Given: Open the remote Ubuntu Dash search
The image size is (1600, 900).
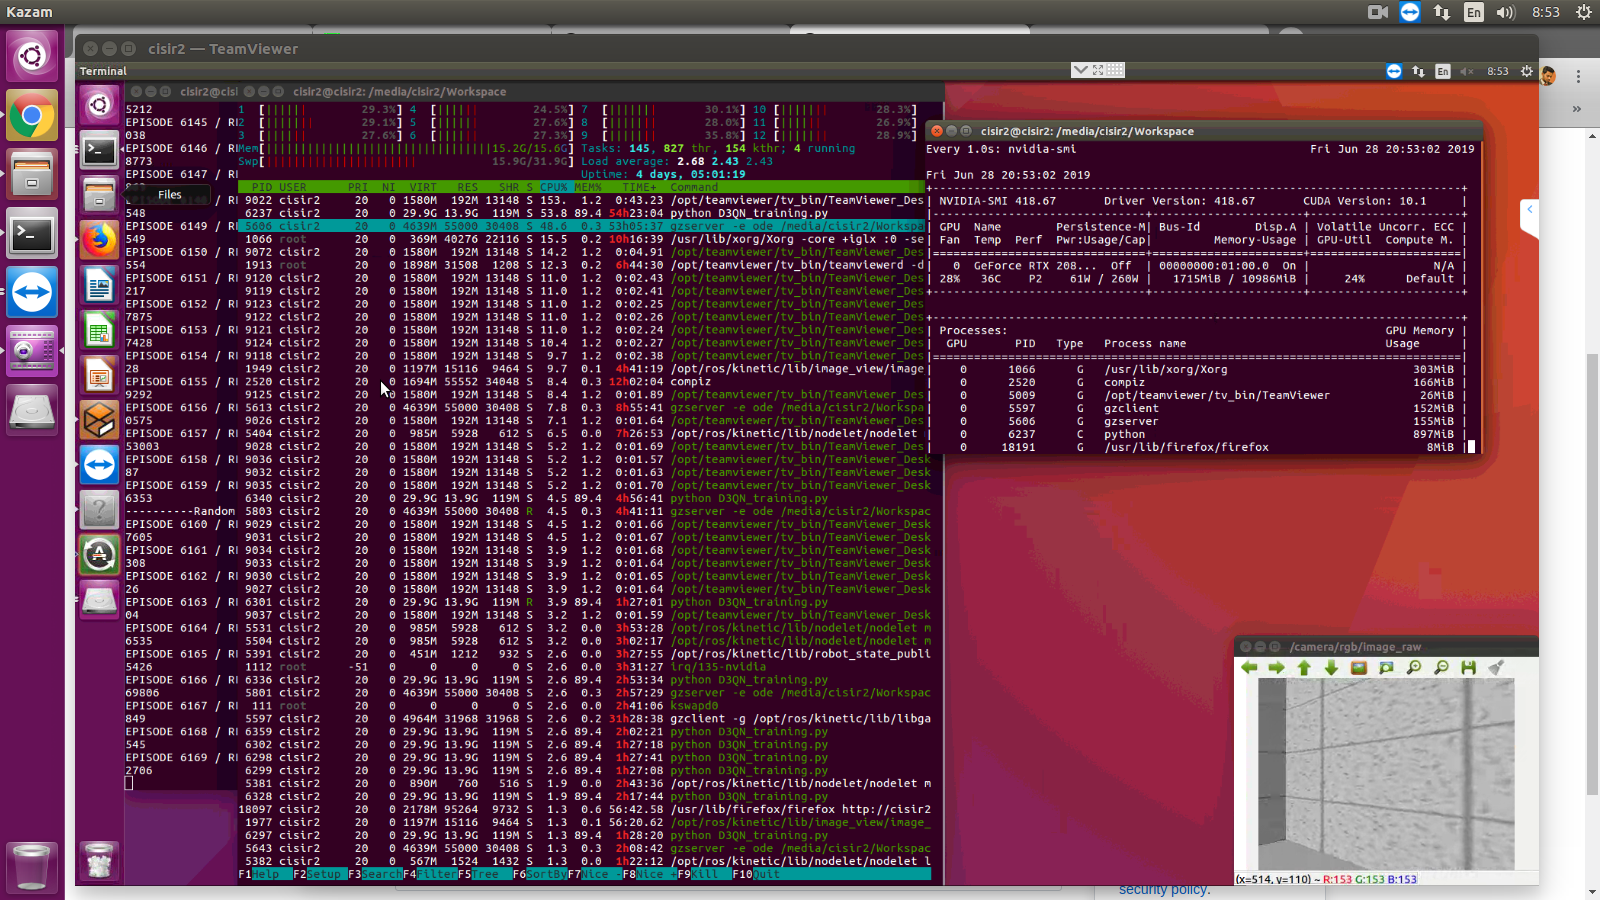Looking at the screenshot, I should (99, 104).
